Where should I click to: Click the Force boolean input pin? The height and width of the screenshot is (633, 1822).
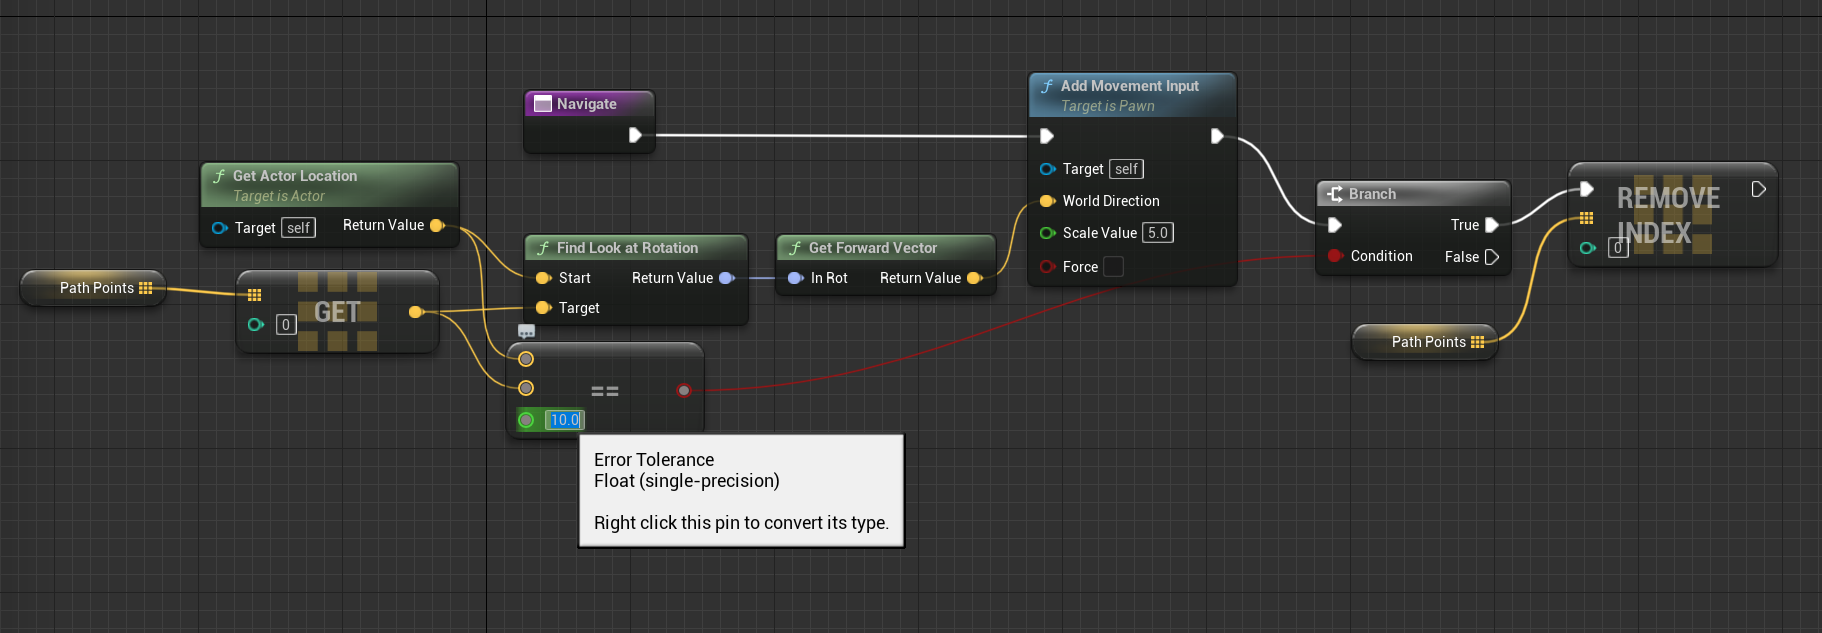(x=1047, y=267)
